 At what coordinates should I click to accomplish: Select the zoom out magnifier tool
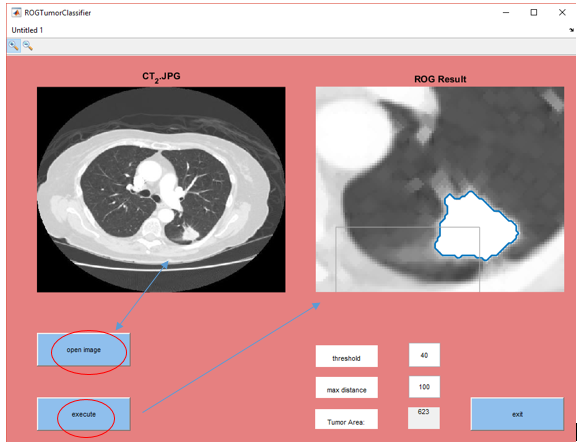click(x=28, y=46)
